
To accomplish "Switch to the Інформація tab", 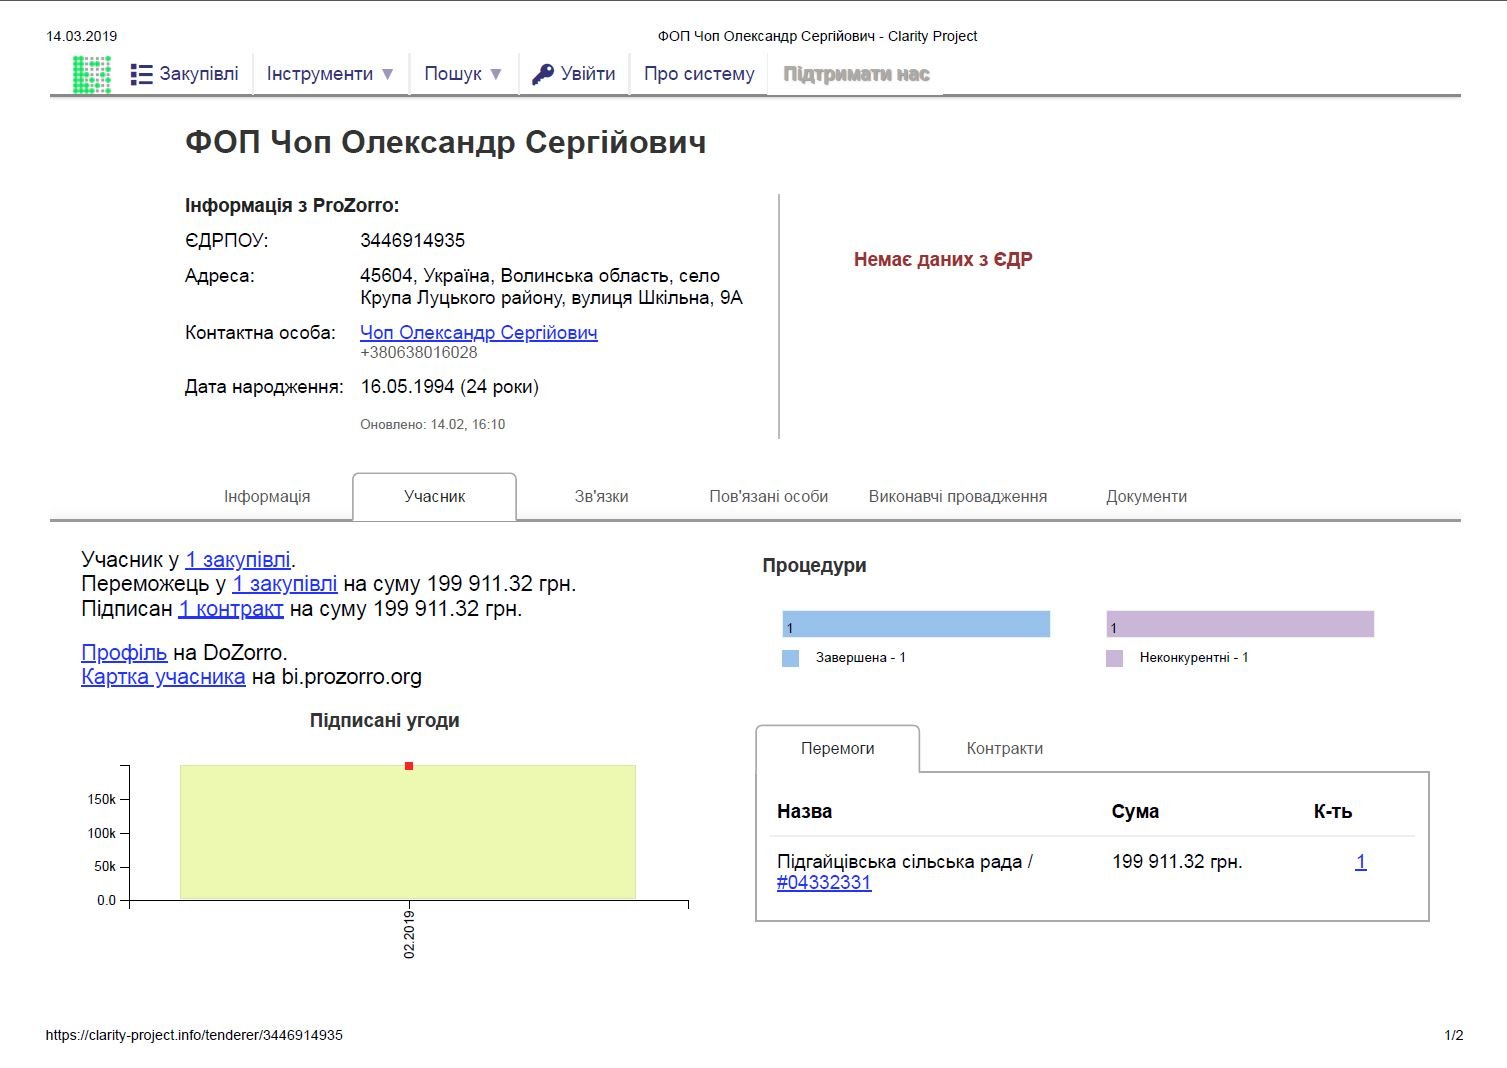I will click(267, 496).
